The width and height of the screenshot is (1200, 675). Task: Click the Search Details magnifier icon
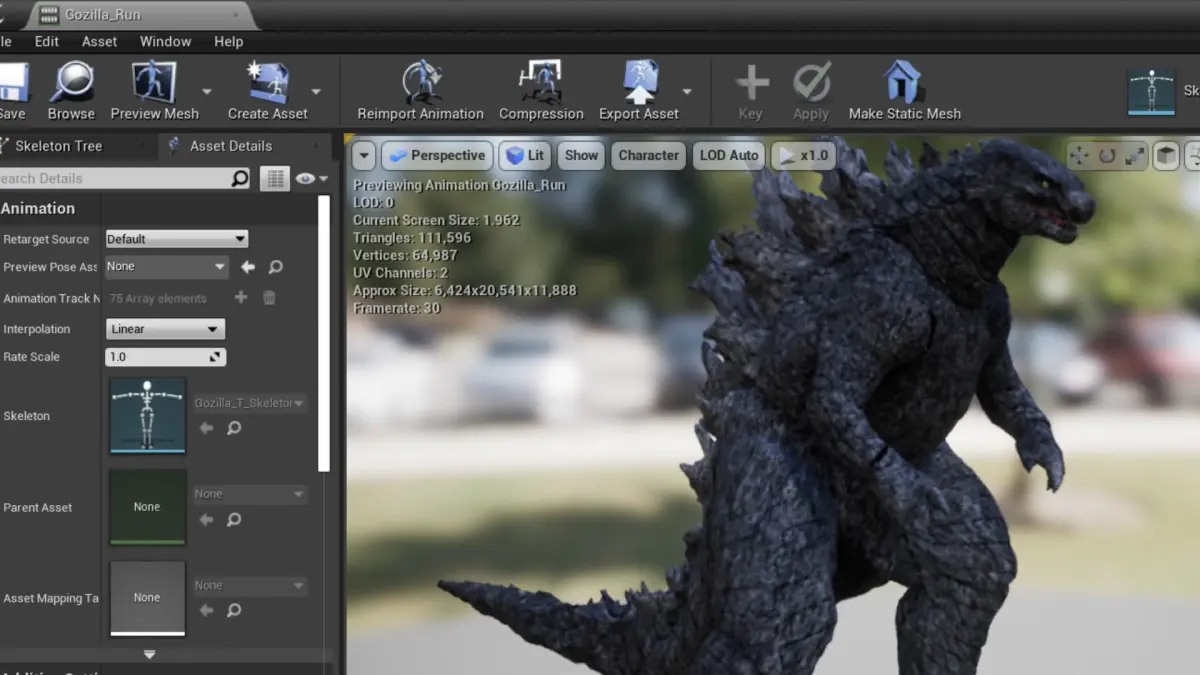tap(240, 178)
